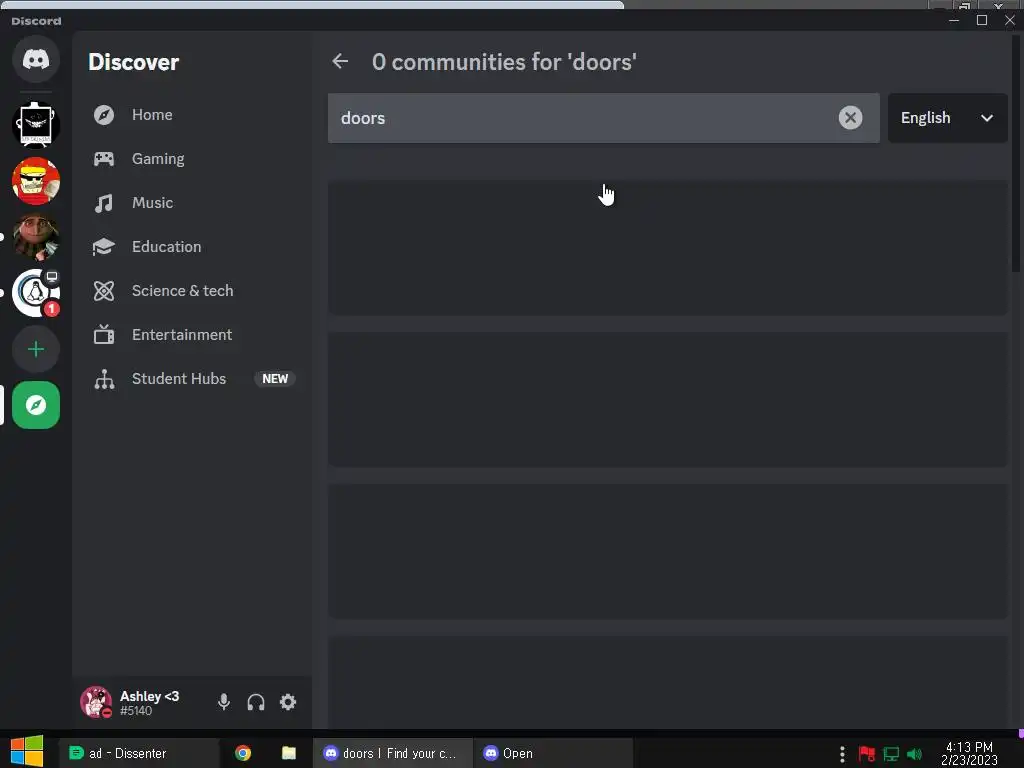Click the volume speaker tray icon
This screenshot has width=1024, height=768.
point(914,754)
